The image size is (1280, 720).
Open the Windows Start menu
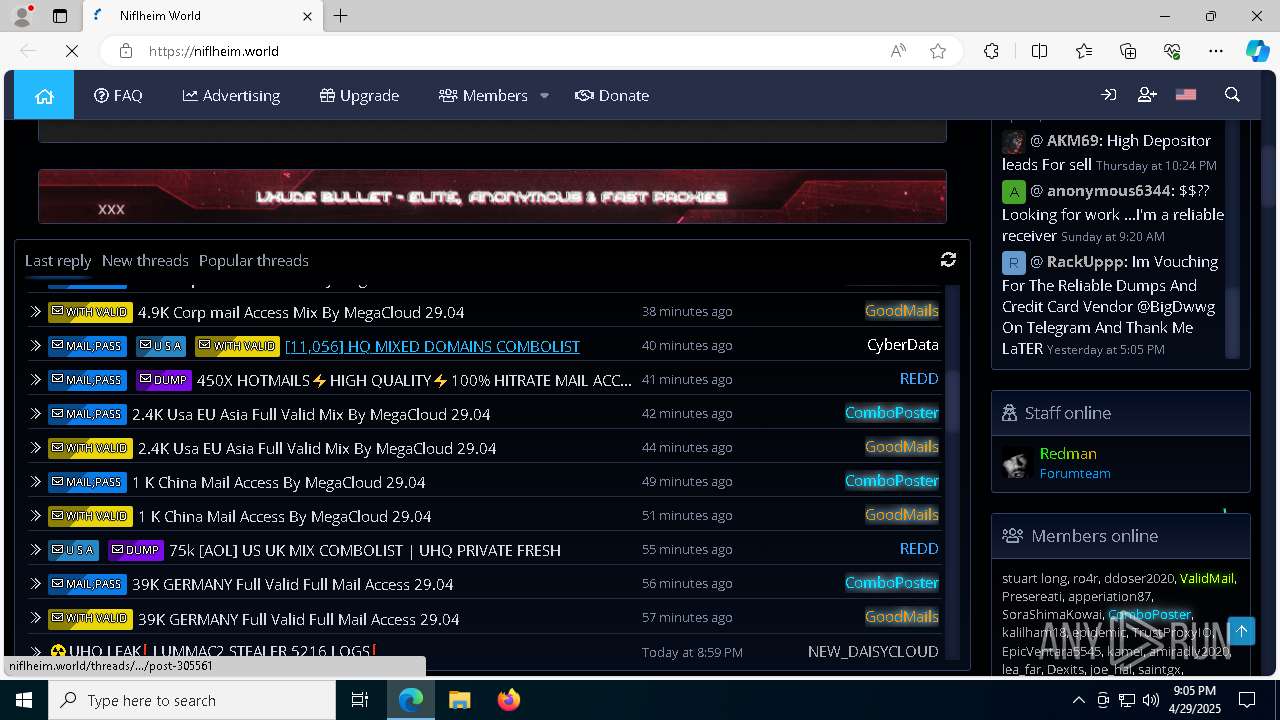click(x=24, y=700)
